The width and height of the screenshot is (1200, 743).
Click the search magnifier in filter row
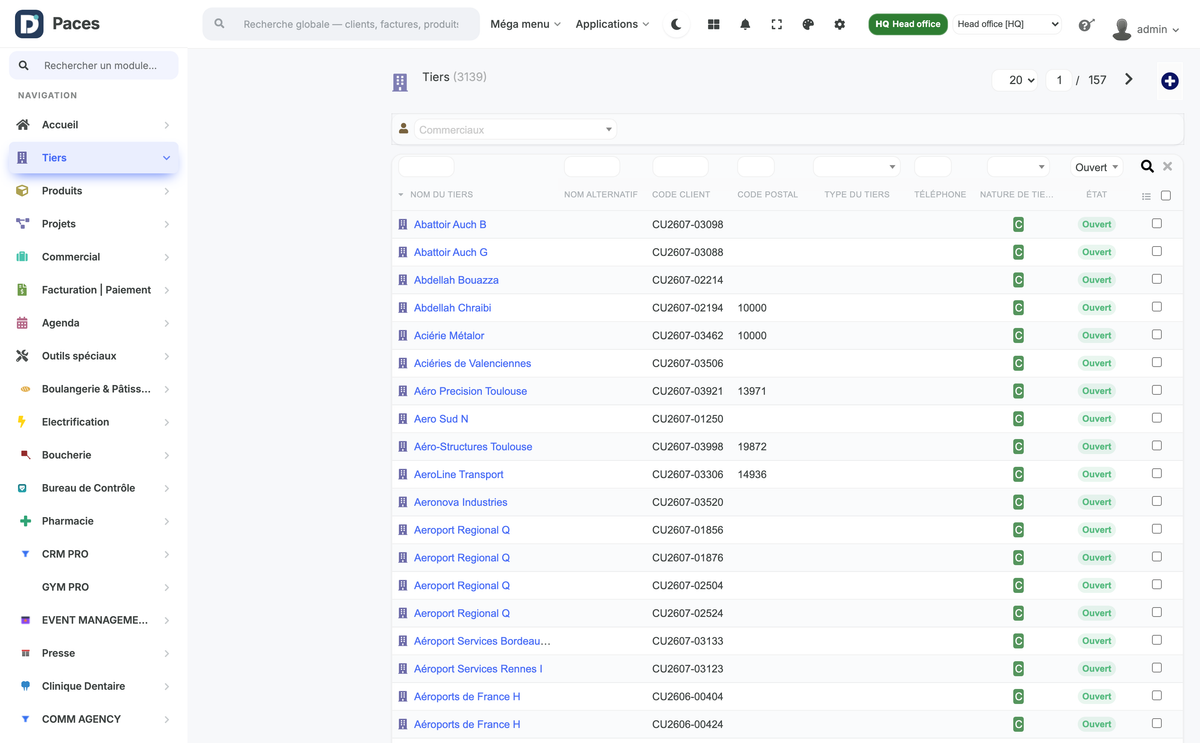(1147, 167)
